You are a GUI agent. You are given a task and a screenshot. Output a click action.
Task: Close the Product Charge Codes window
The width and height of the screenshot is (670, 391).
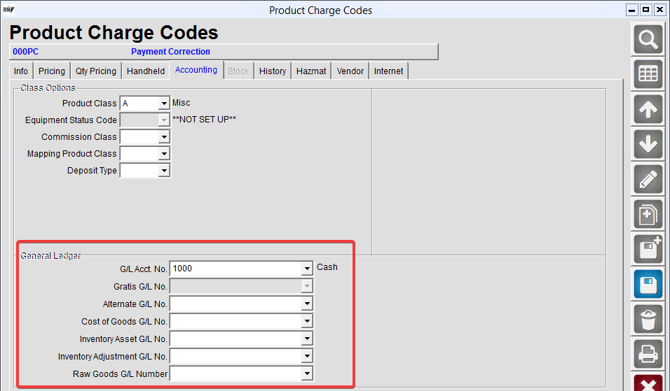click(660, 10)
